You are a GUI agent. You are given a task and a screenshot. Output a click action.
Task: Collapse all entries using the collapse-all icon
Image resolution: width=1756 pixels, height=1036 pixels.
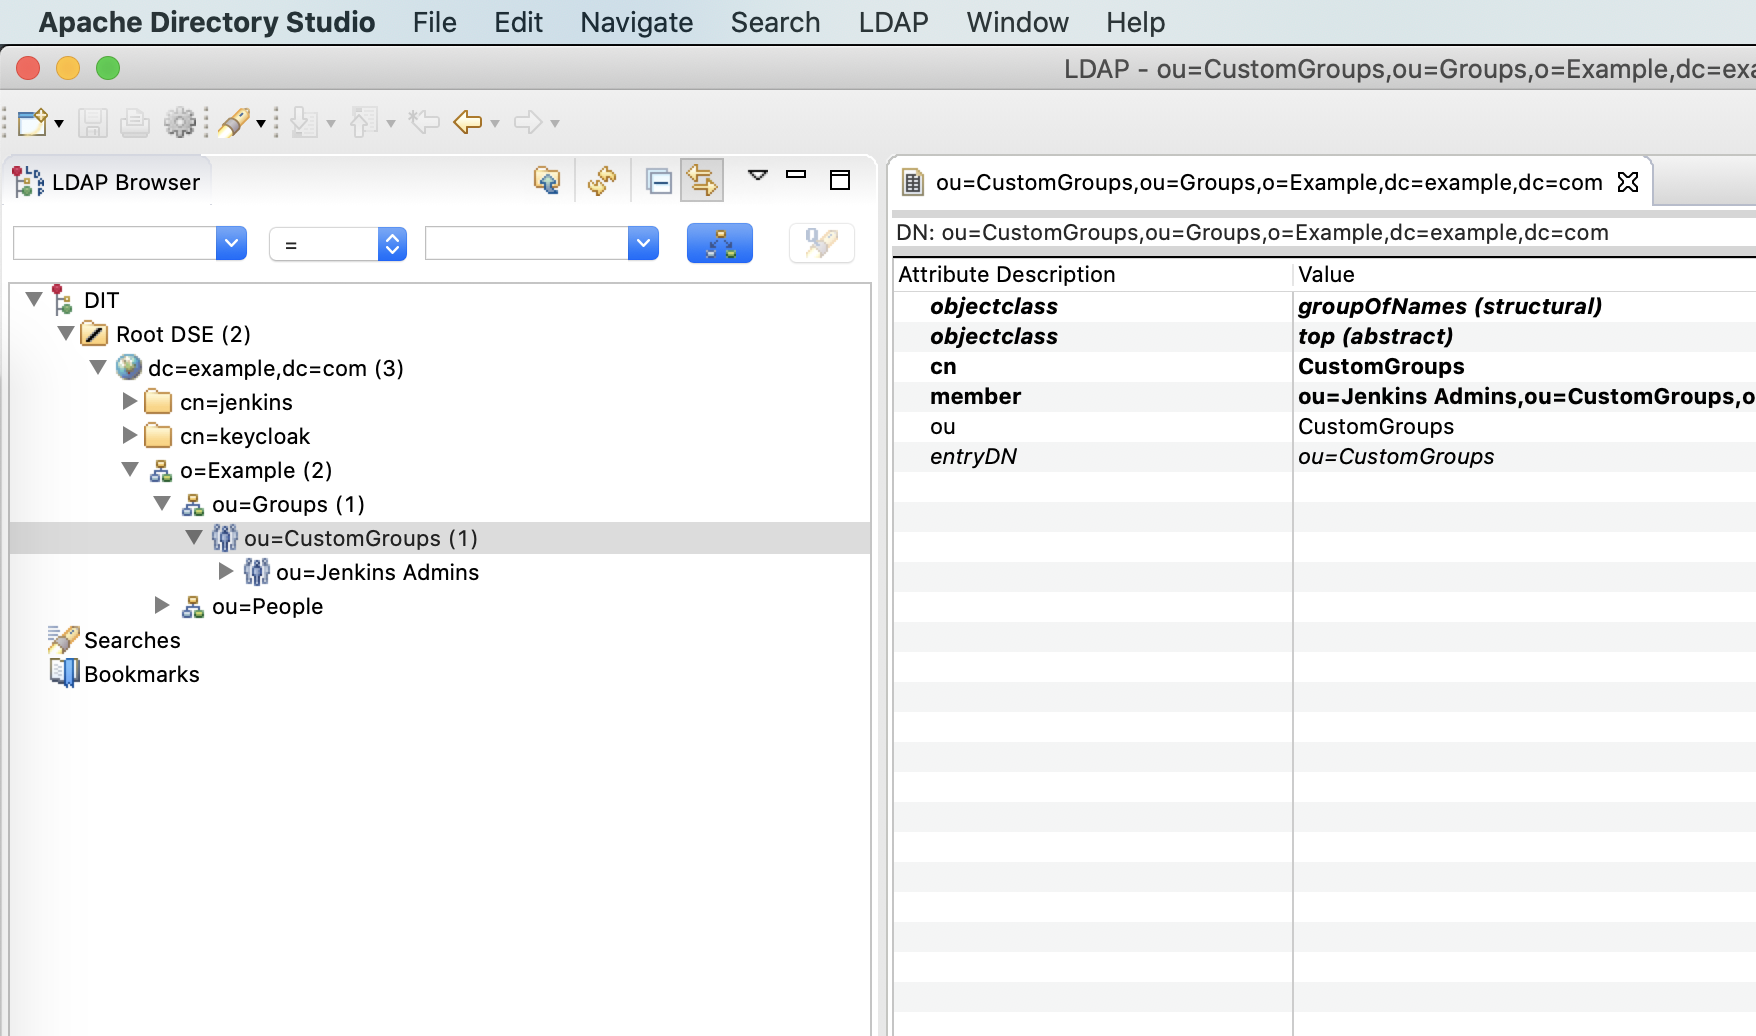(658, 181)
